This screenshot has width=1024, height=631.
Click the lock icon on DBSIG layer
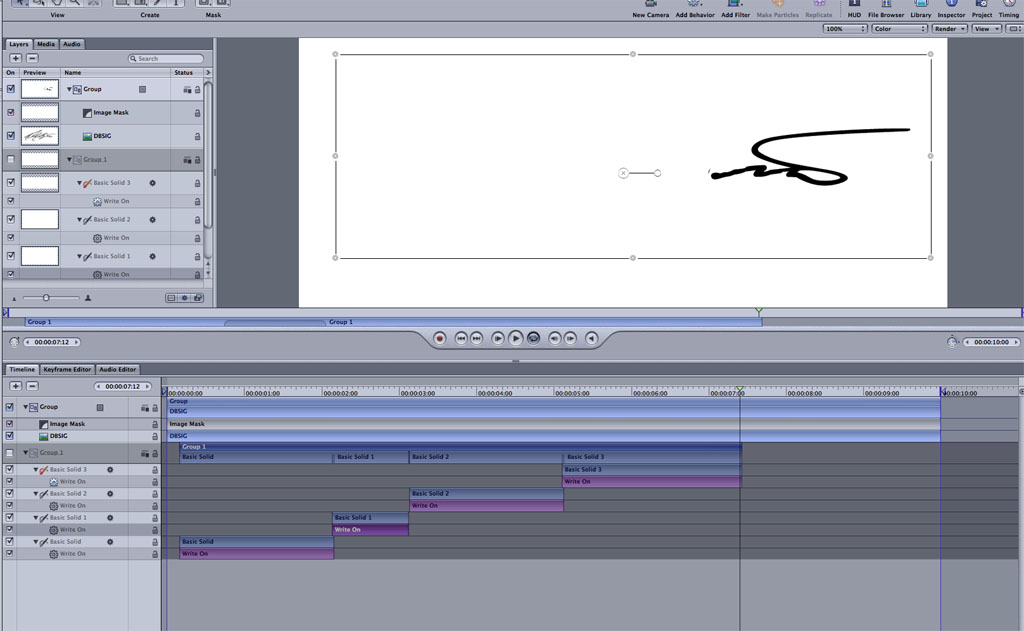click(197, 137)
